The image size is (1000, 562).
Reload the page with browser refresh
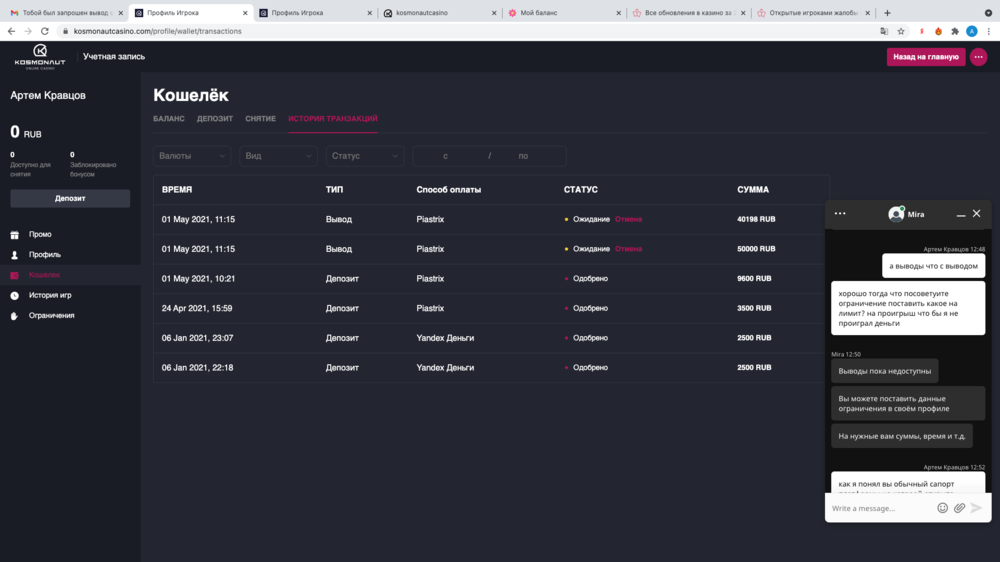(45, 31)
